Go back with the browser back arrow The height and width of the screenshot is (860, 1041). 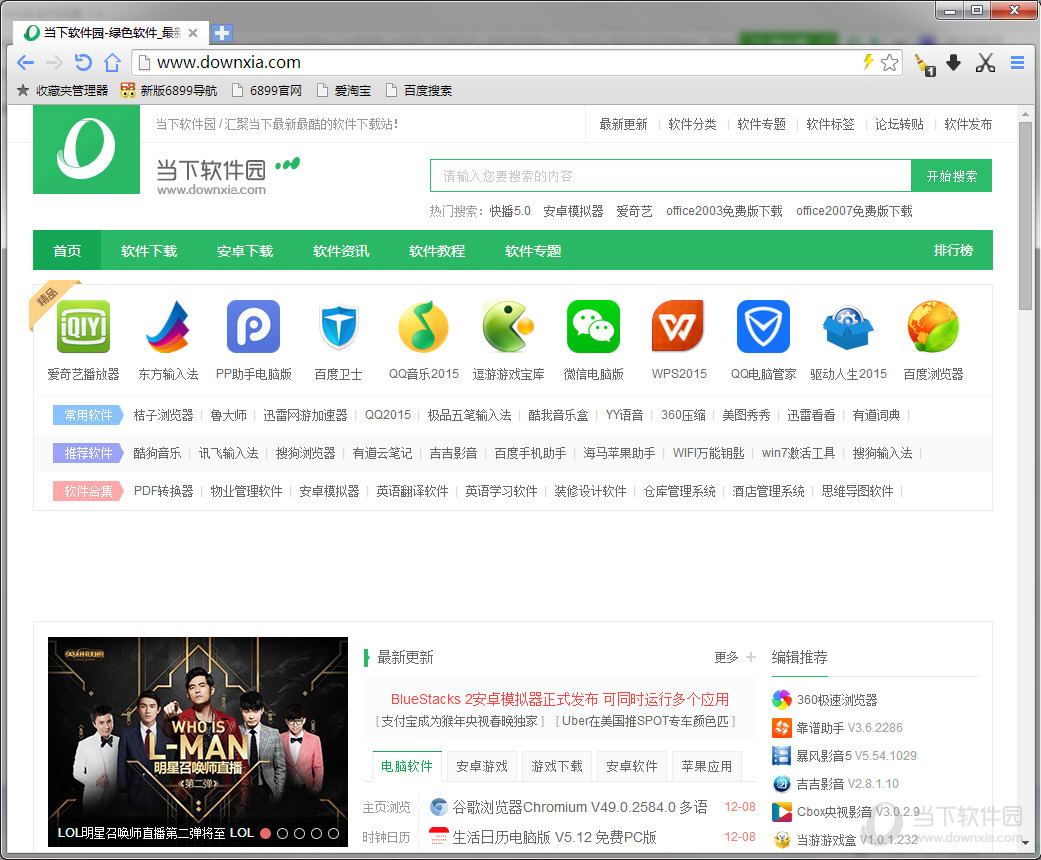(26, 62)
